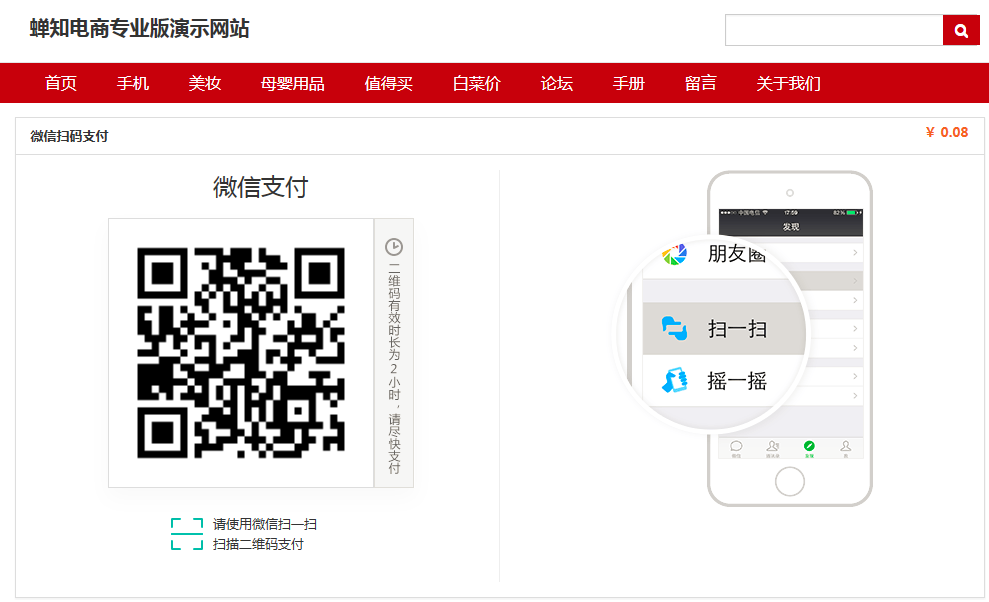Focus the search input field
The image size is (989, 602).
coord(834,30)
